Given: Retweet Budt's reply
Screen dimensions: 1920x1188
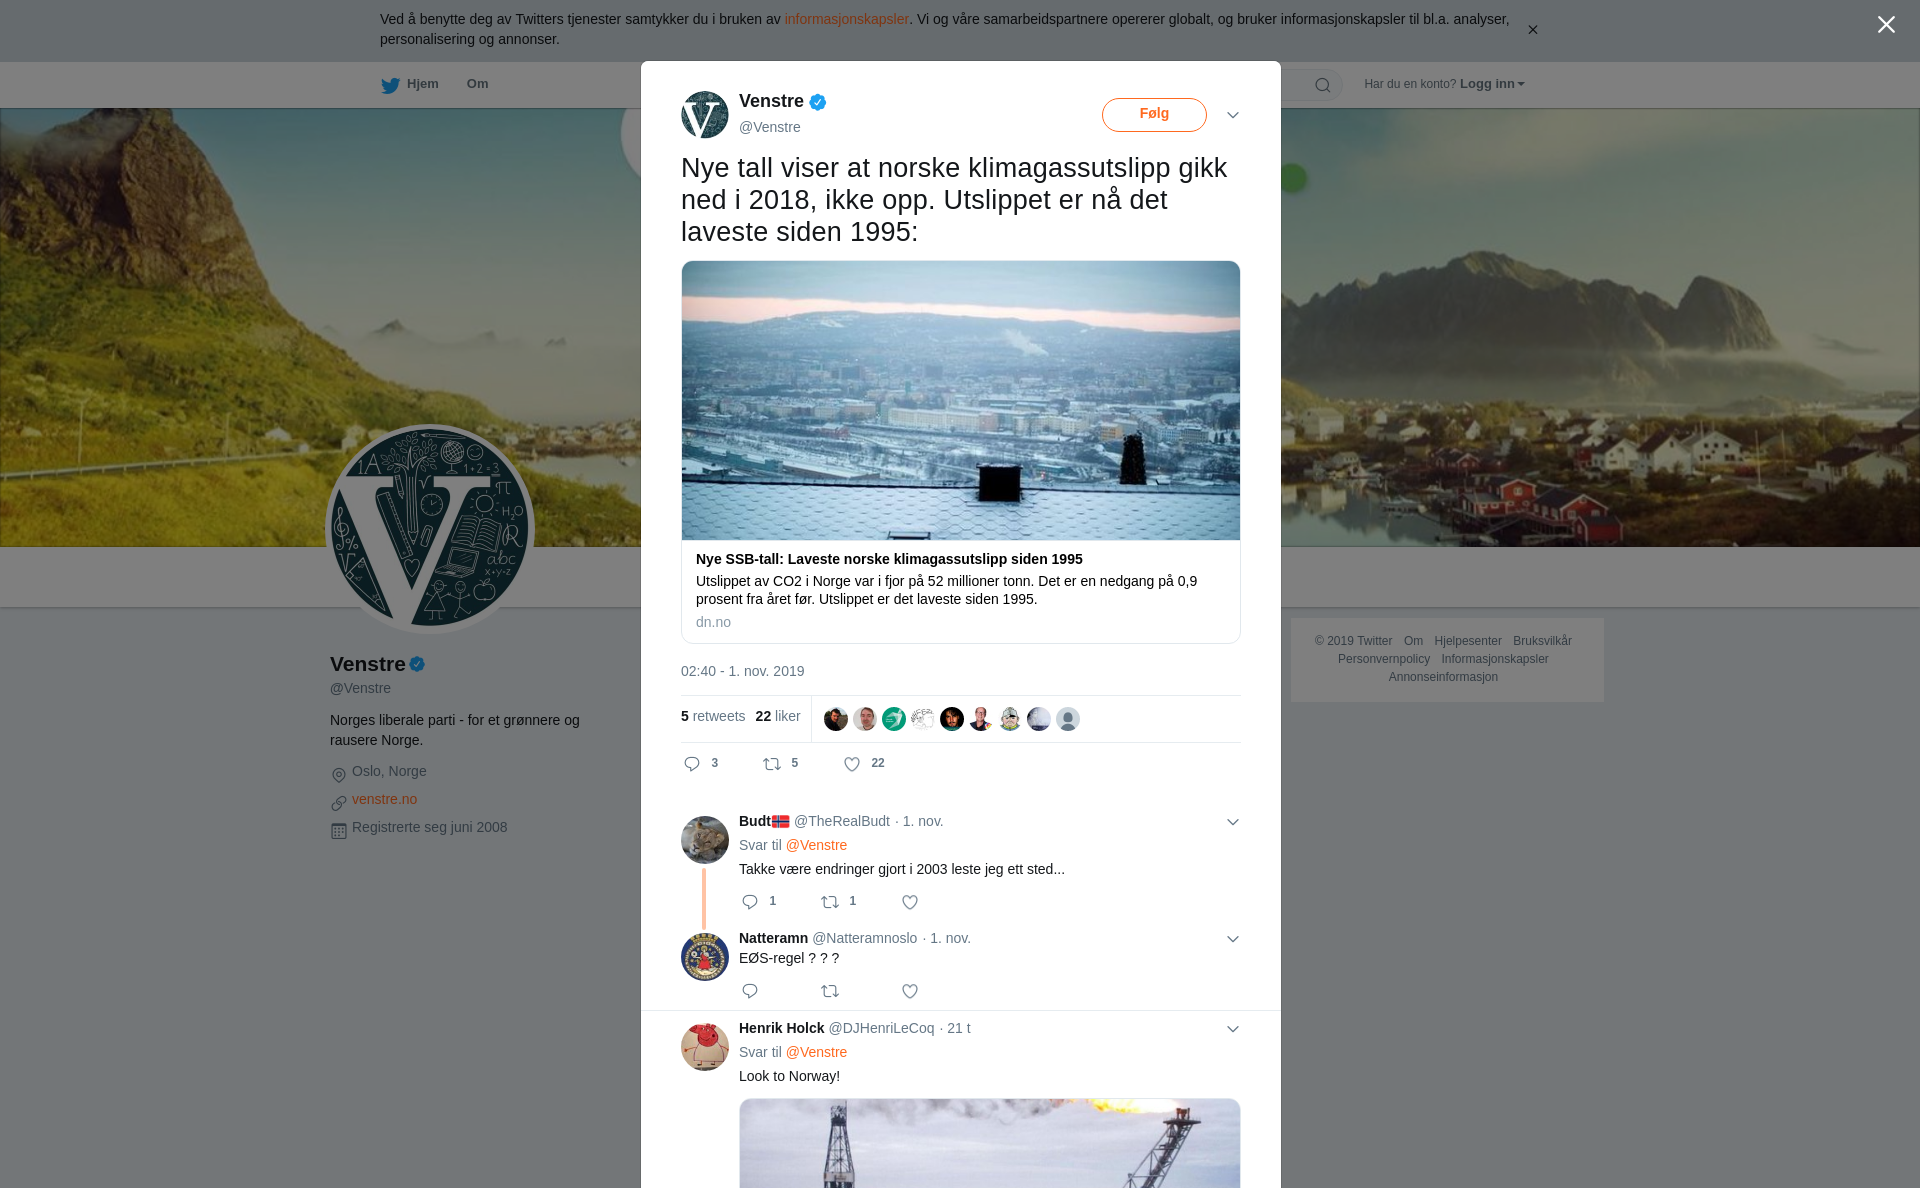Looking at the screenshot, I should coord(830,902).
